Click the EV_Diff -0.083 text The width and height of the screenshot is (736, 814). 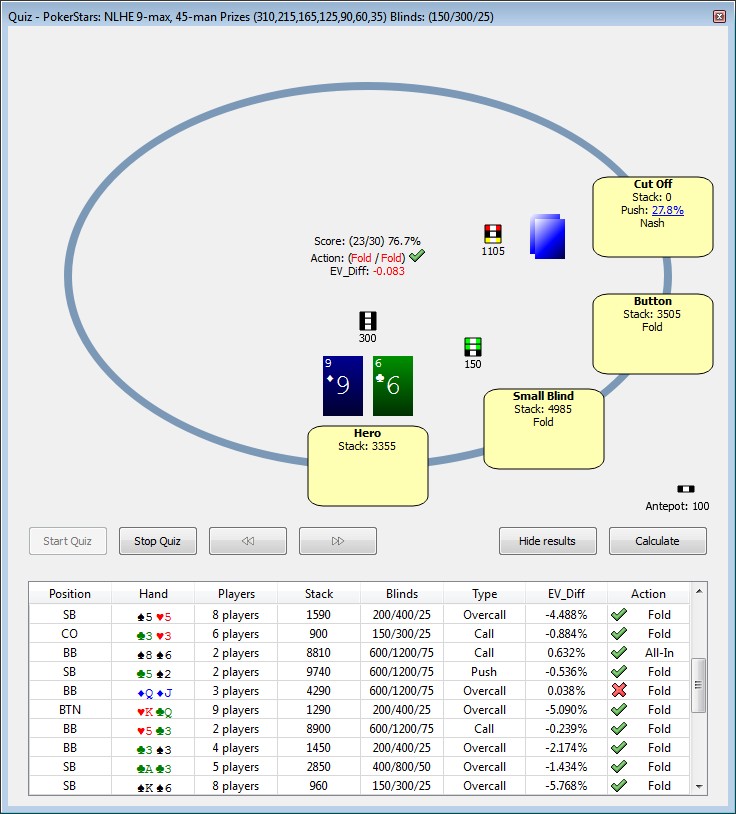pyautogui.click(x=367, y=271)
